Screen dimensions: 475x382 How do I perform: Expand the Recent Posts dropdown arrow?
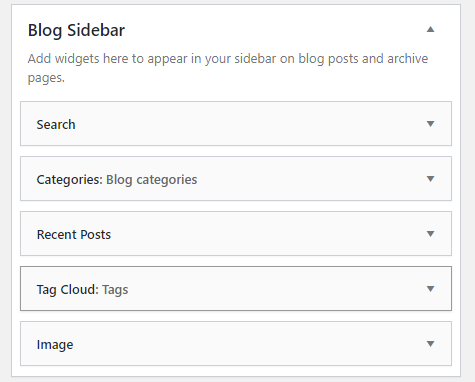[430, 234]
